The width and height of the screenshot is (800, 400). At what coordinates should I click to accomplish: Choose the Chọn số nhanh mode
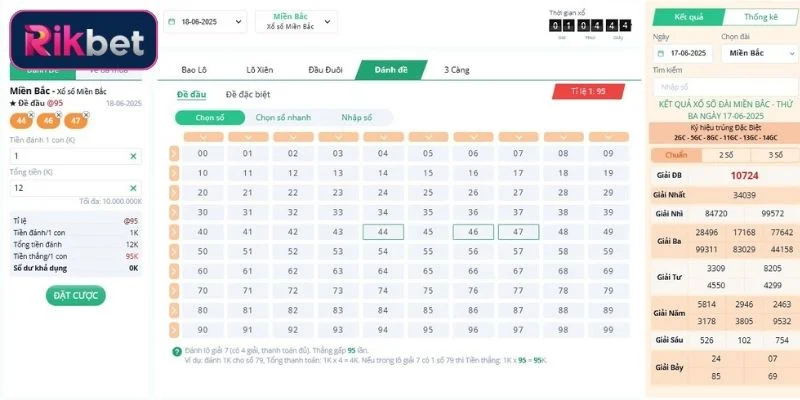click(x=284, y=117)
